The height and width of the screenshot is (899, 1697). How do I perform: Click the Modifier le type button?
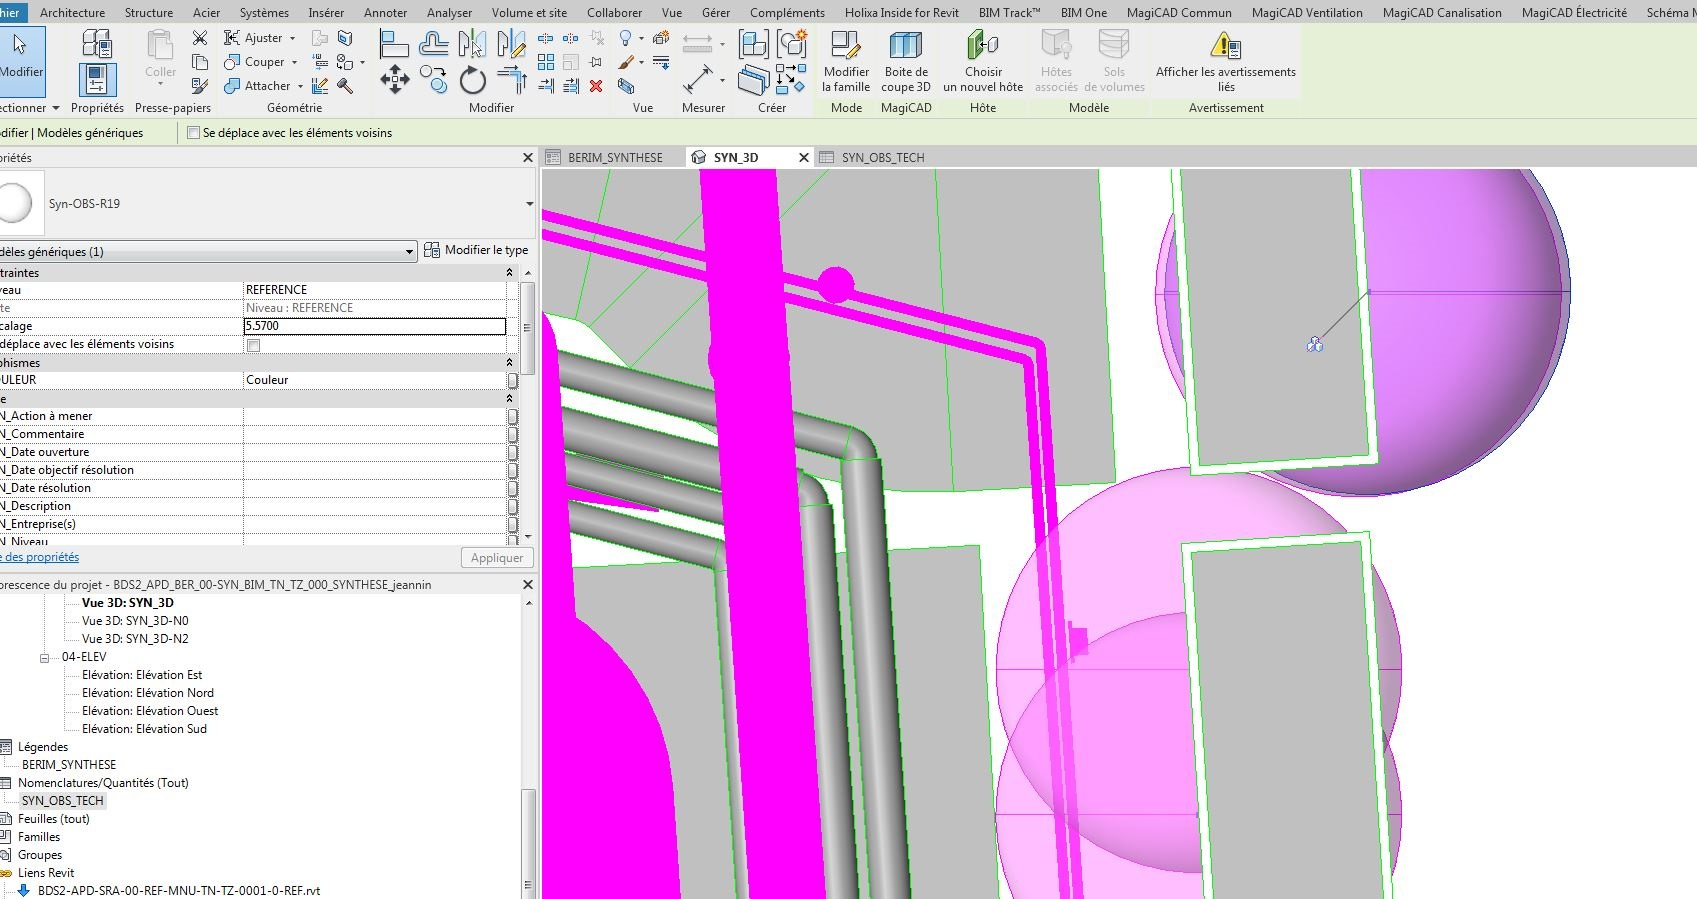pos(476,250)
